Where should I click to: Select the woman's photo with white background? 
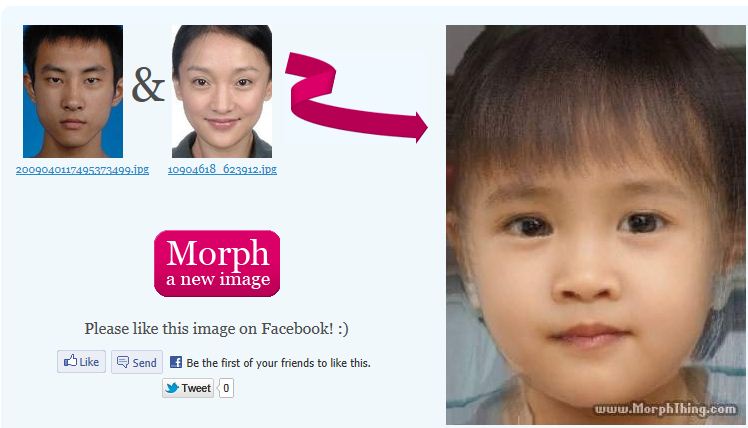point(222,91)
